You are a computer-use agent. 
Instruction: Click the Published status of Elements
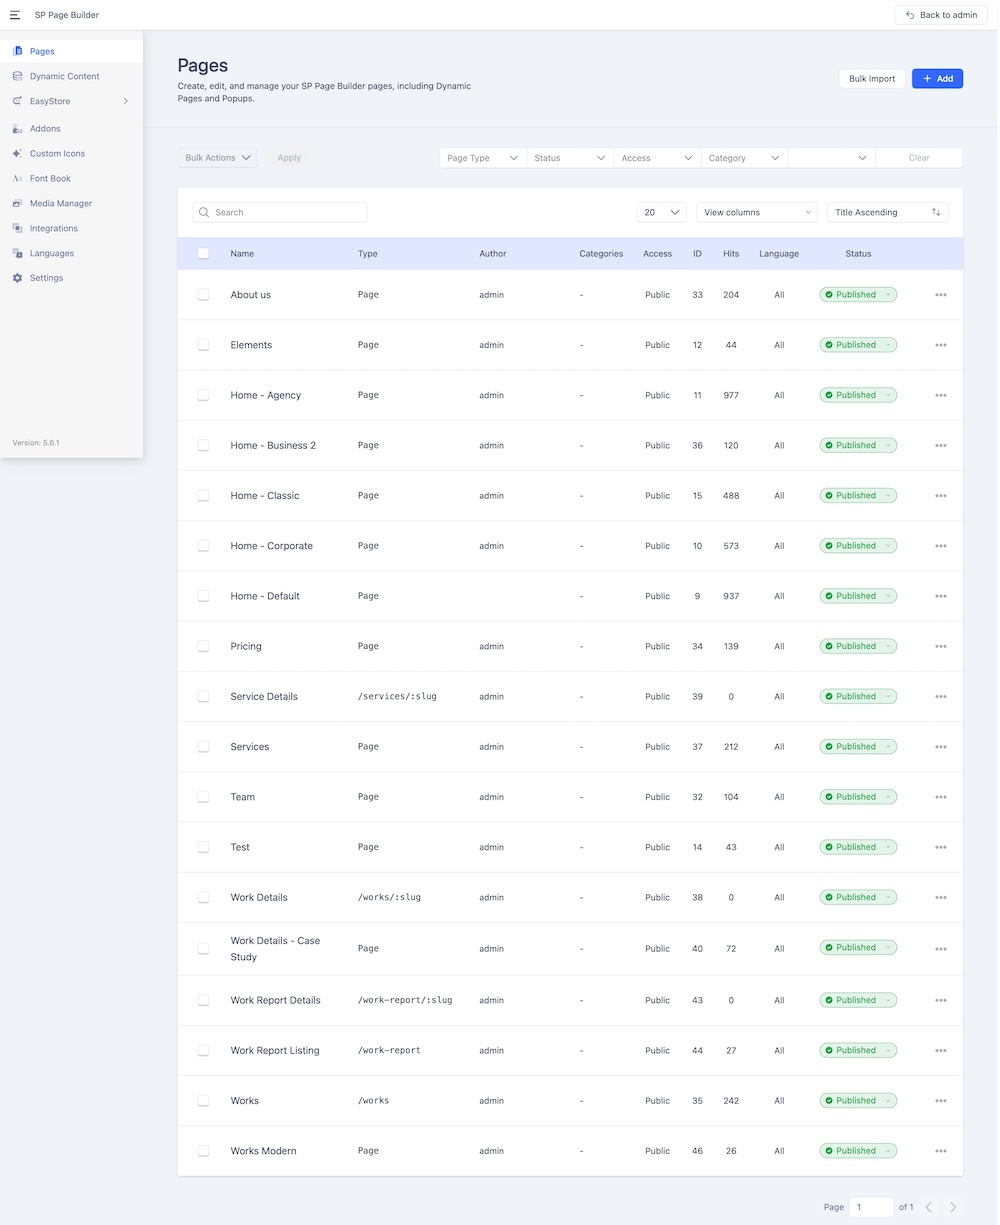[x=858, y=345]
